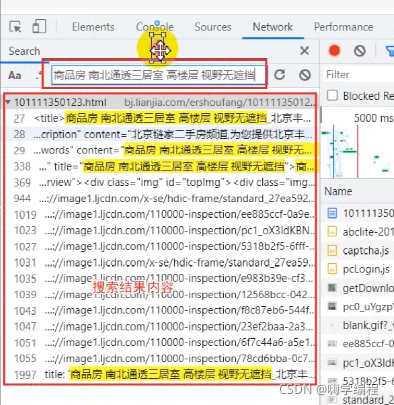
Task: Toggle match case Aa option
Action: tap(14, 75)
